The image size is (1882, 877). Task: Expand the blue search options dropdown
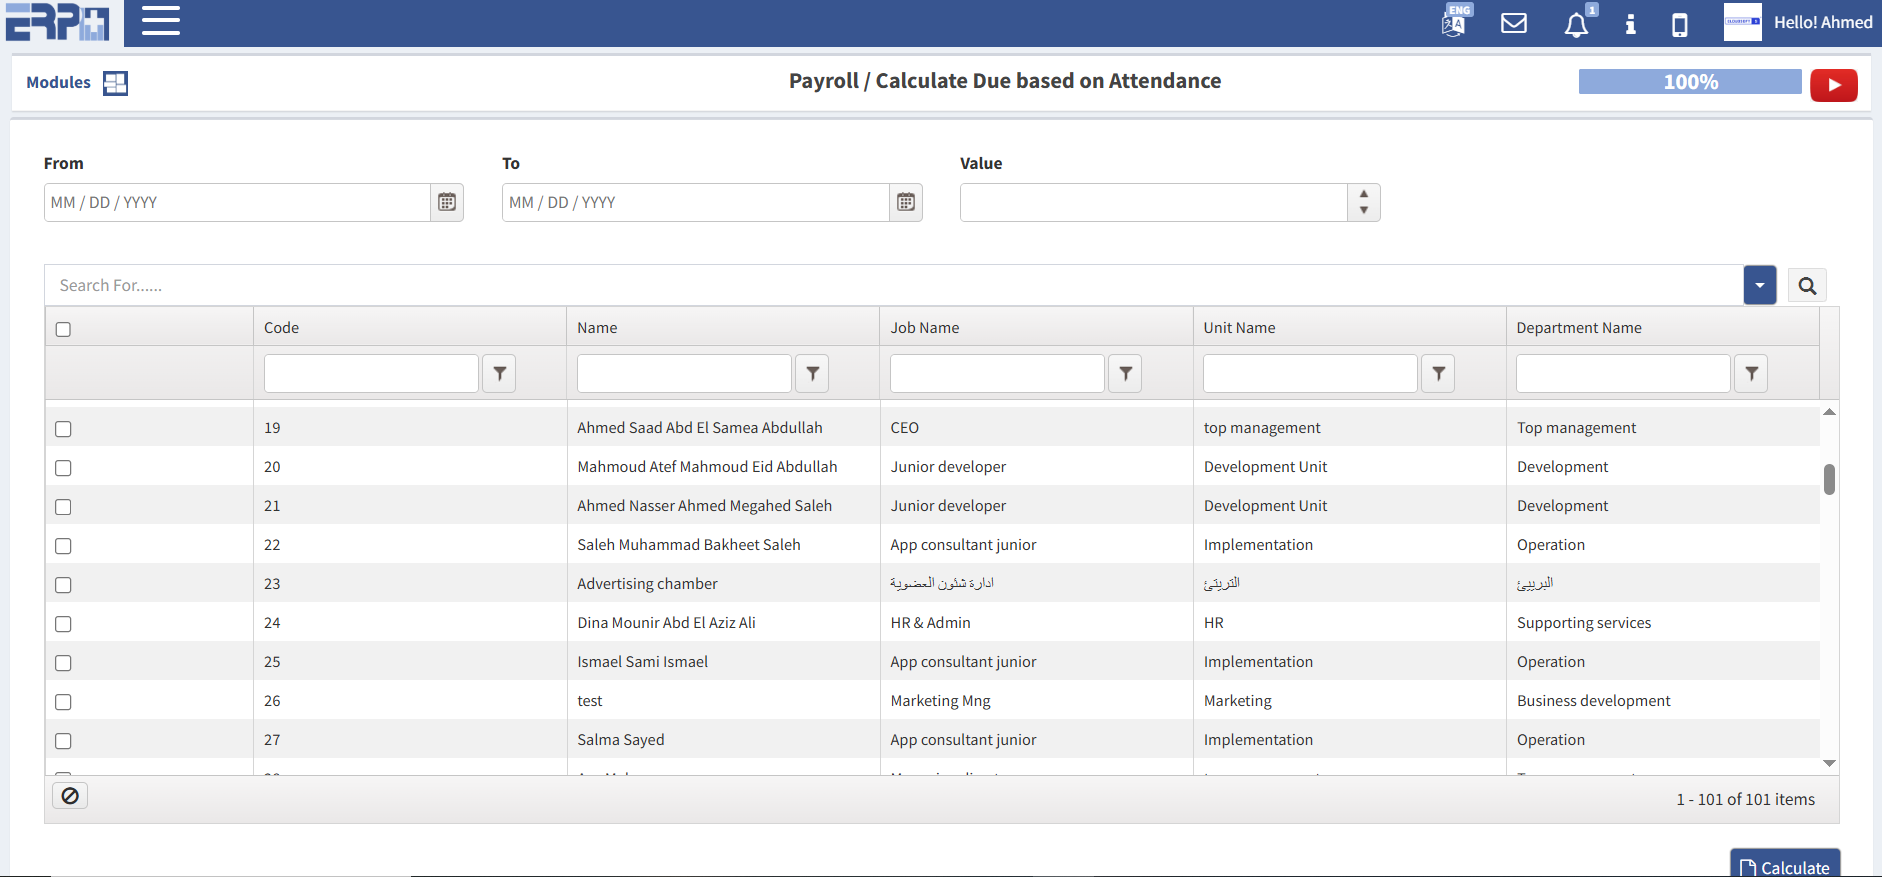click(x=1759, y=286)
